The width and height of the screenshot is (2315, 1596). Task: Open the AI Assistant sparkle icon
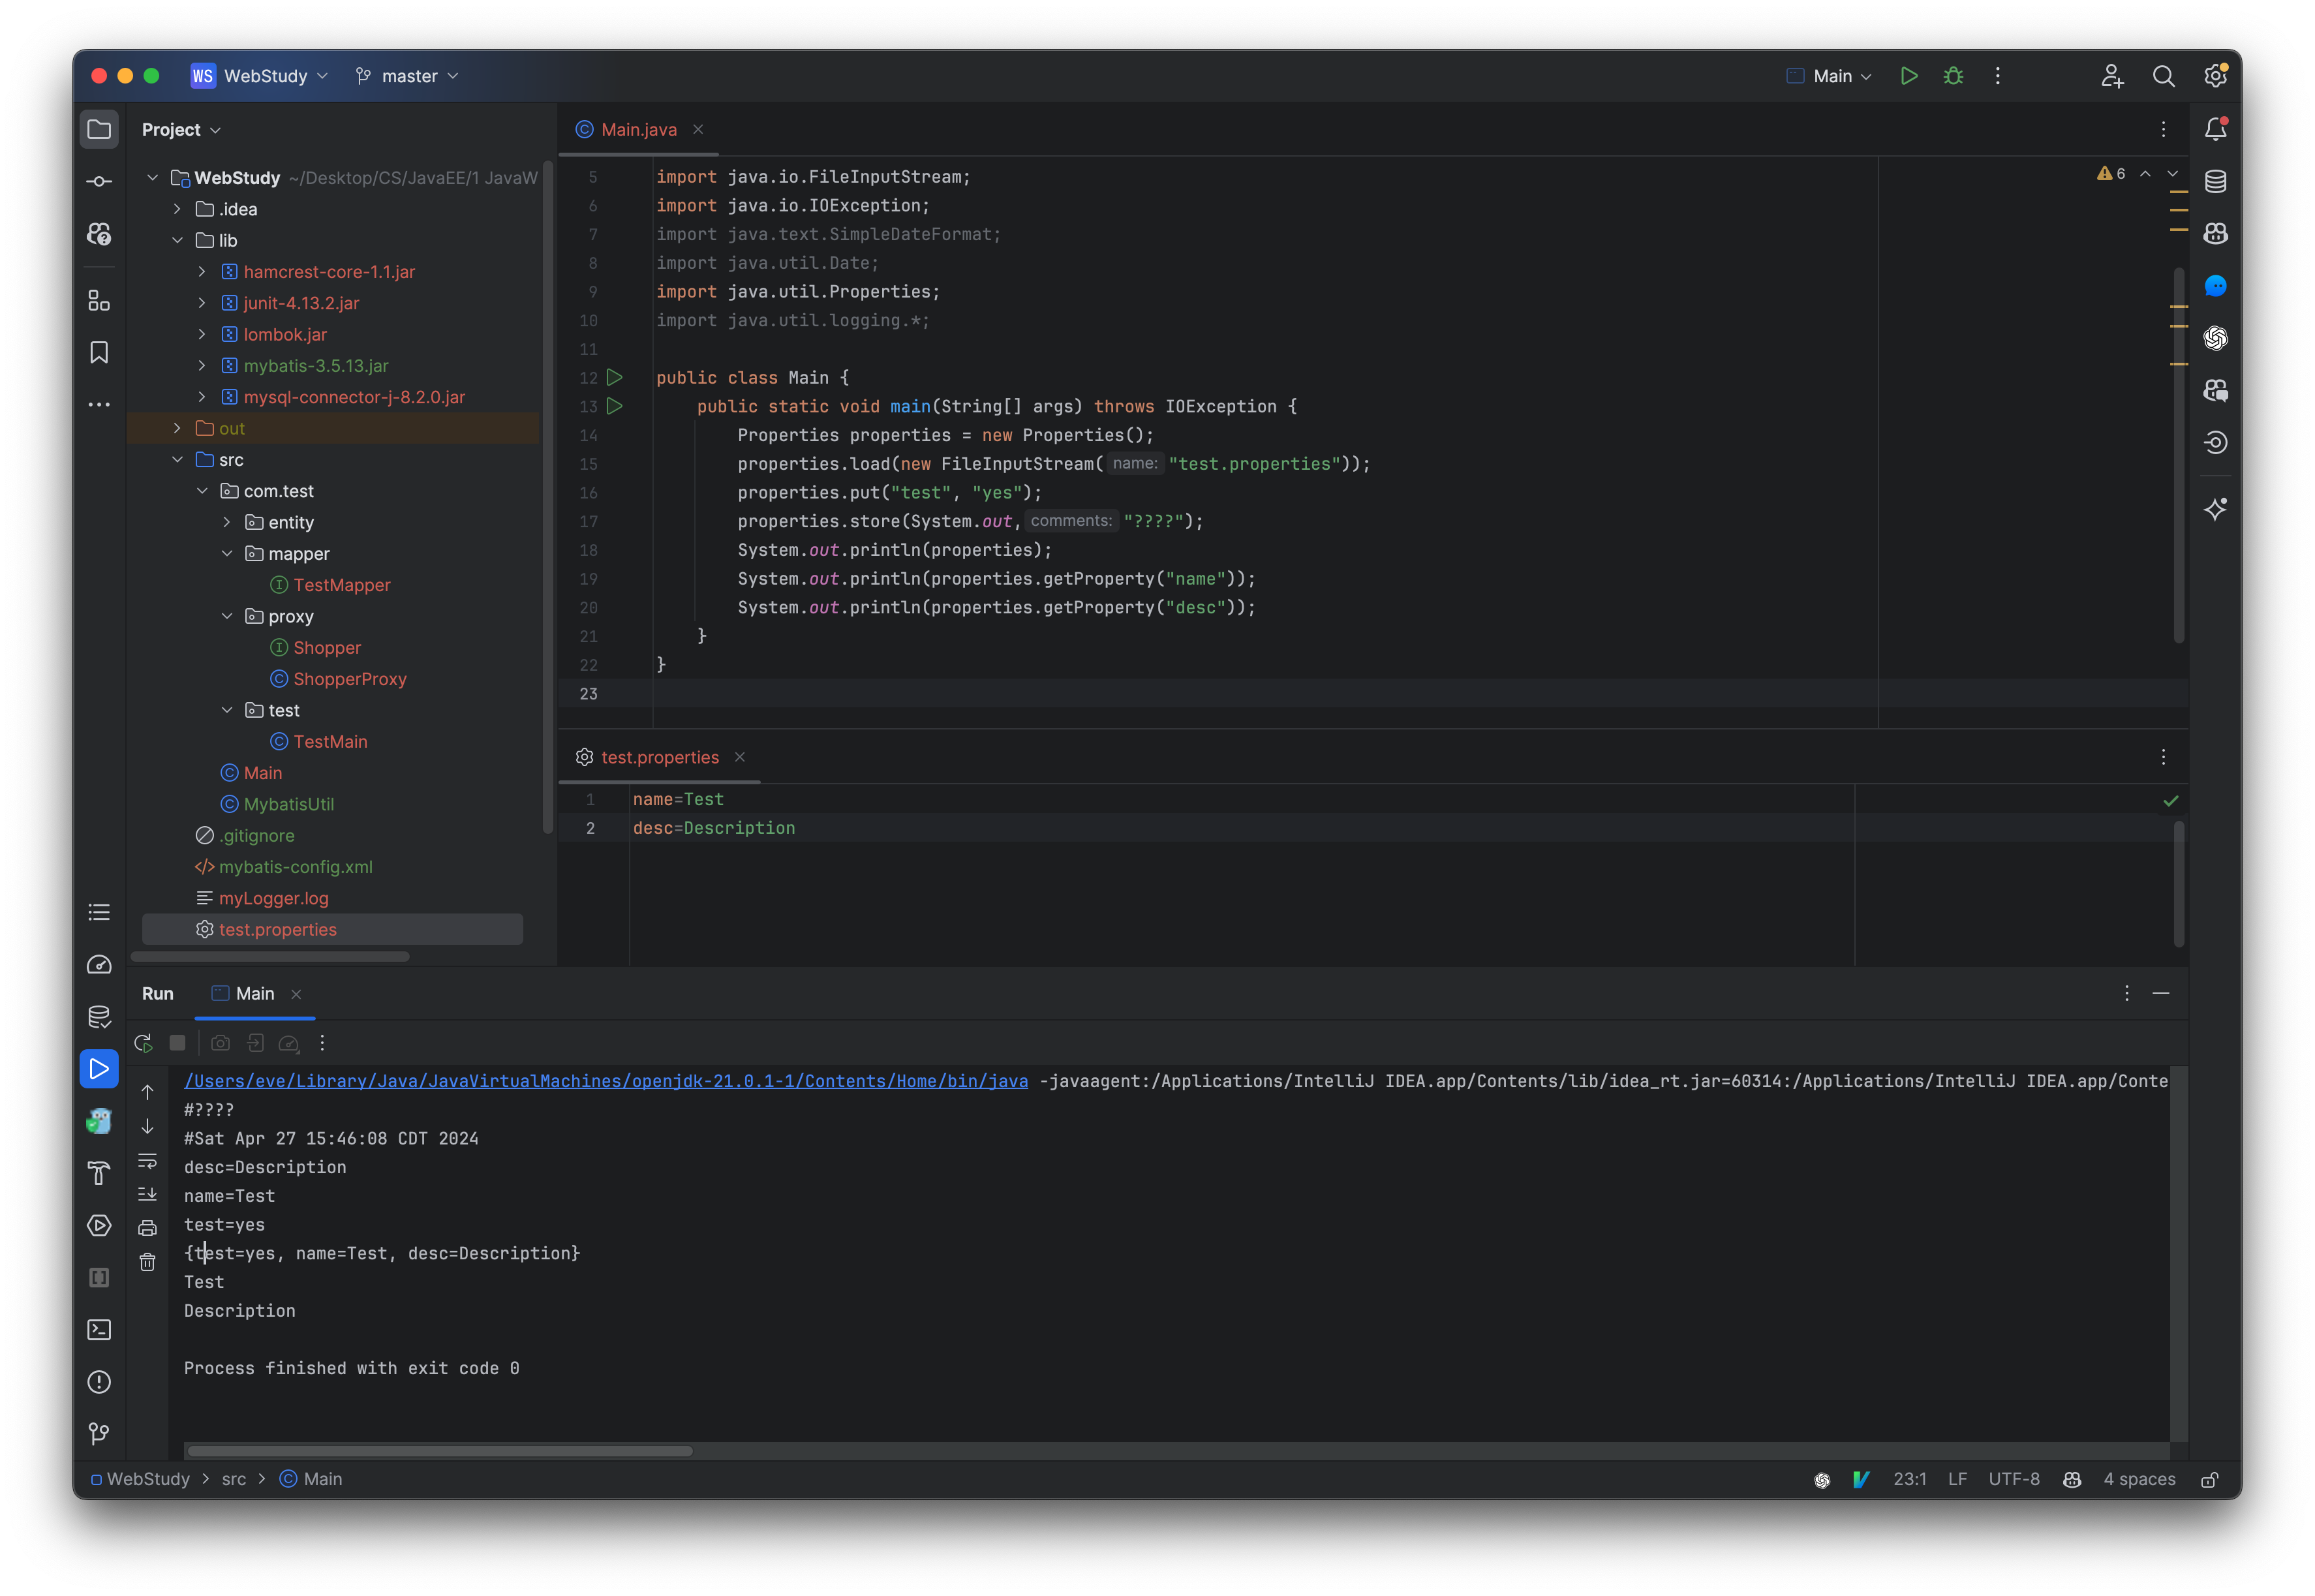pos(2215,509)
